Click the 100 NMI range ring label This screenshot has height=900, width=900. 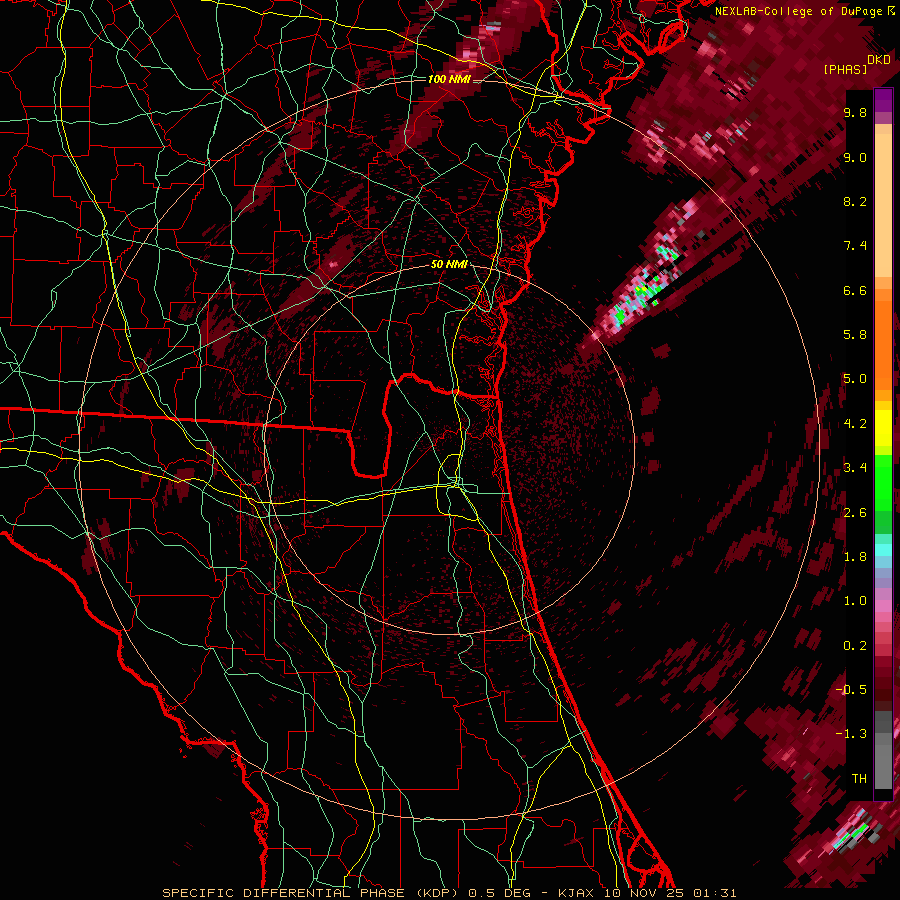click(x=449, y=79)
